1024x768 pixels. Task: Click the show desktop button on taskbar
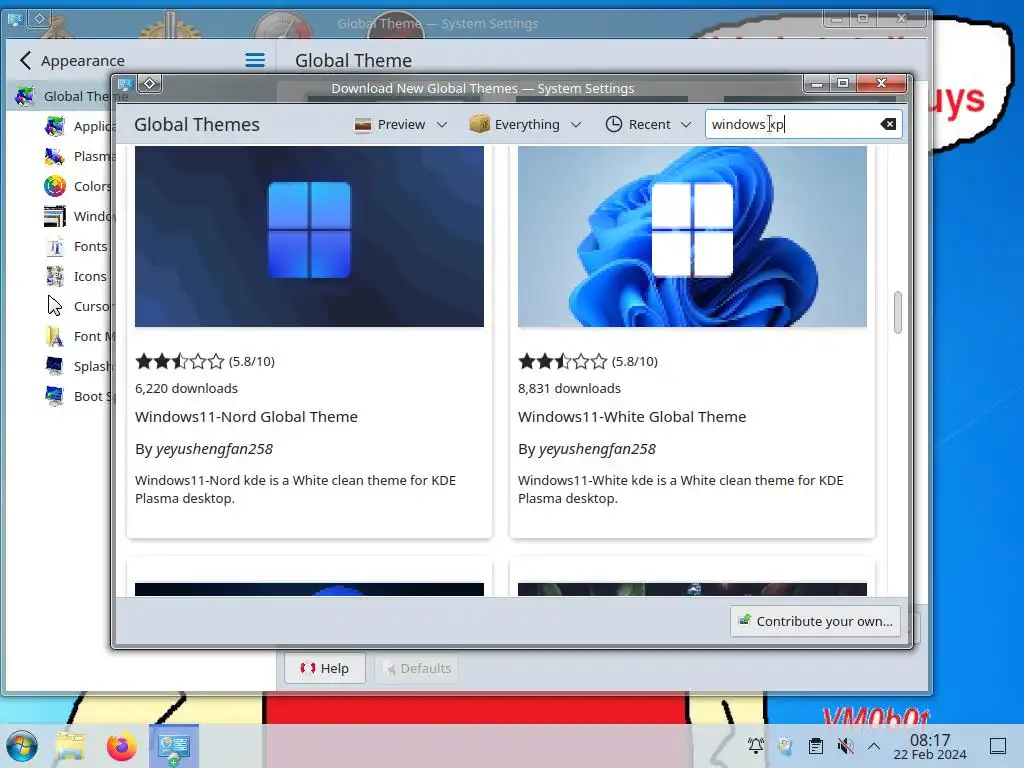(x=998, y=746)
